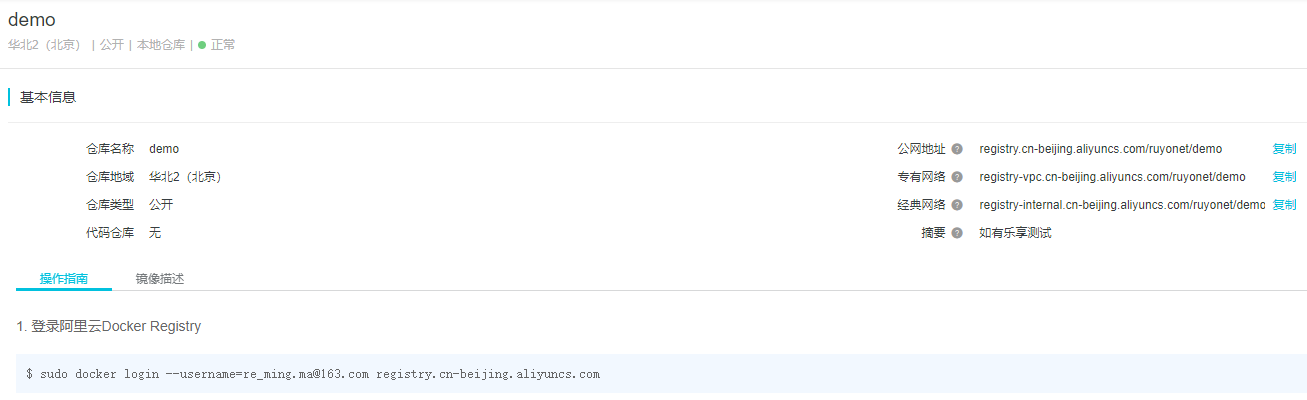Copy the 公网地址 registry address
This screenshot has height=400, width=1307.
click(x=1284, y=149)
